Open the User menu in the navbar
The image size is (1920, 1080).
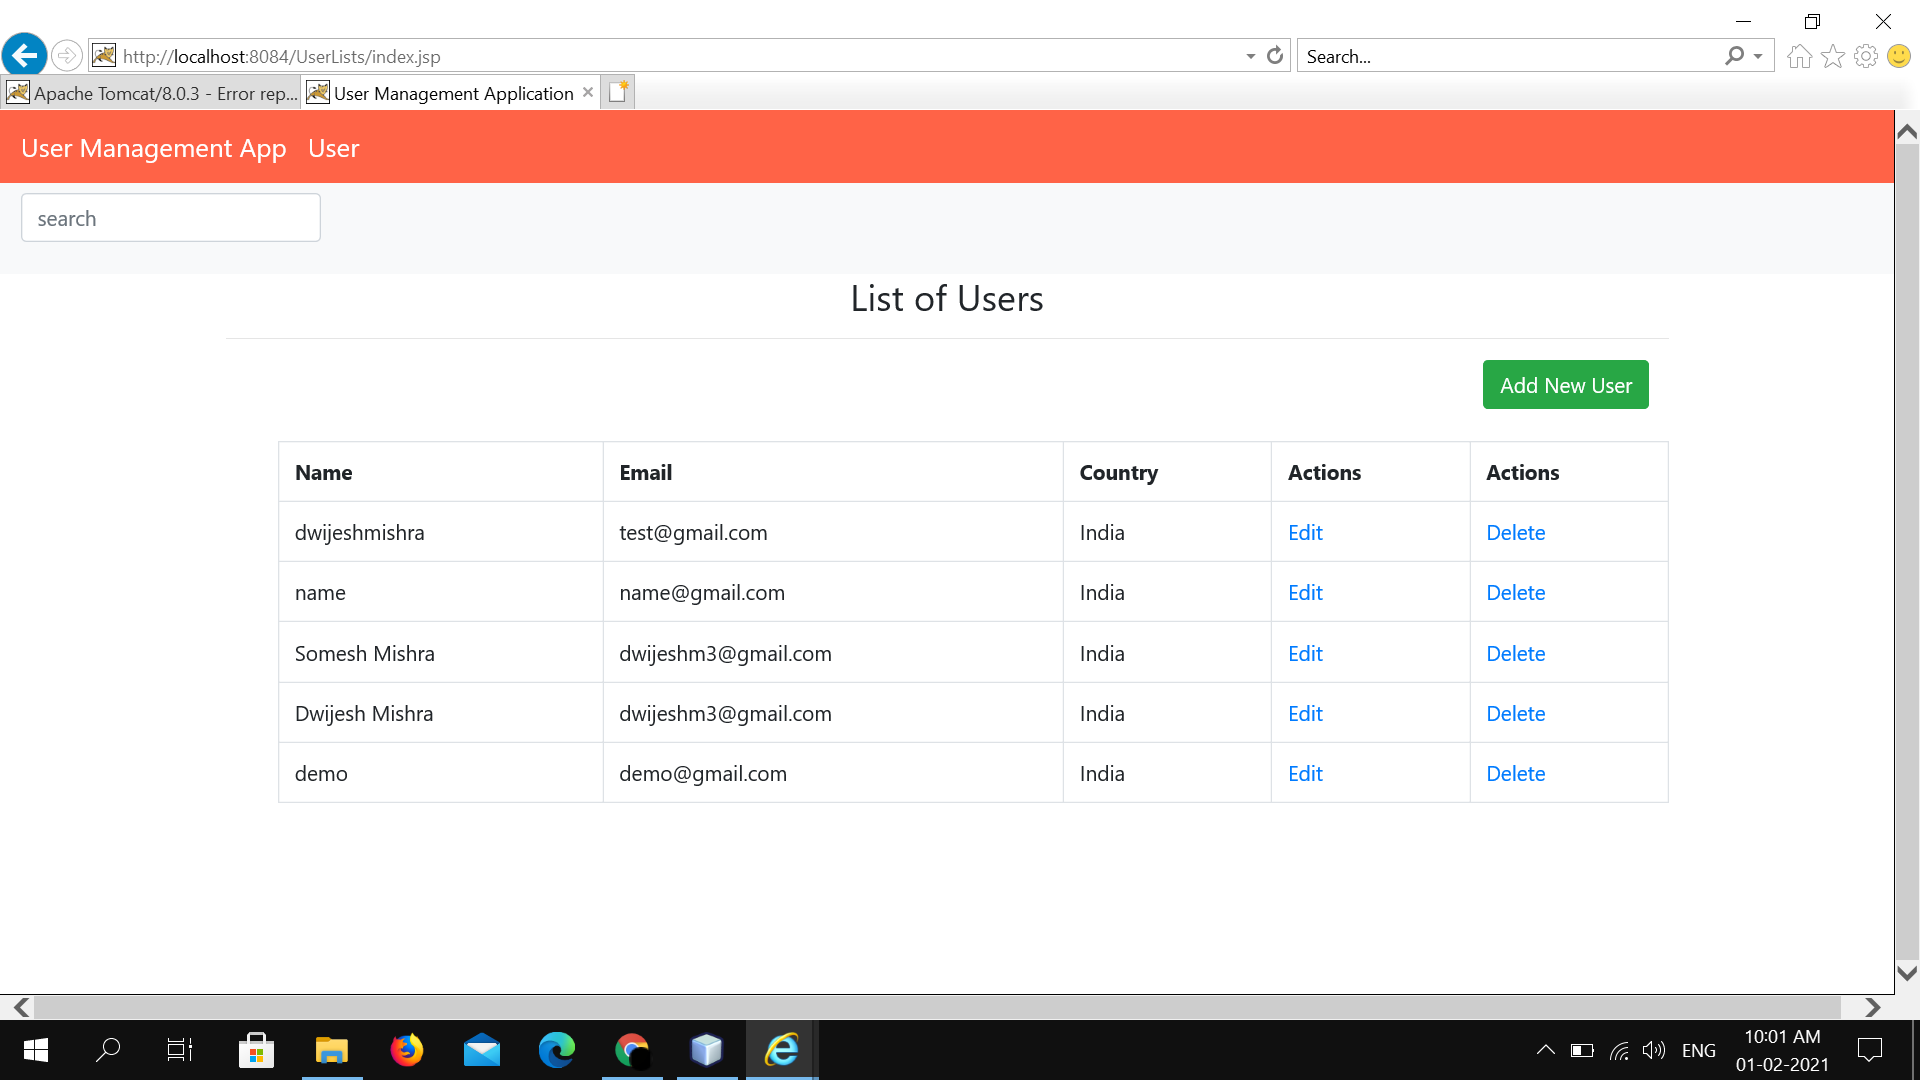coord(333,148)
